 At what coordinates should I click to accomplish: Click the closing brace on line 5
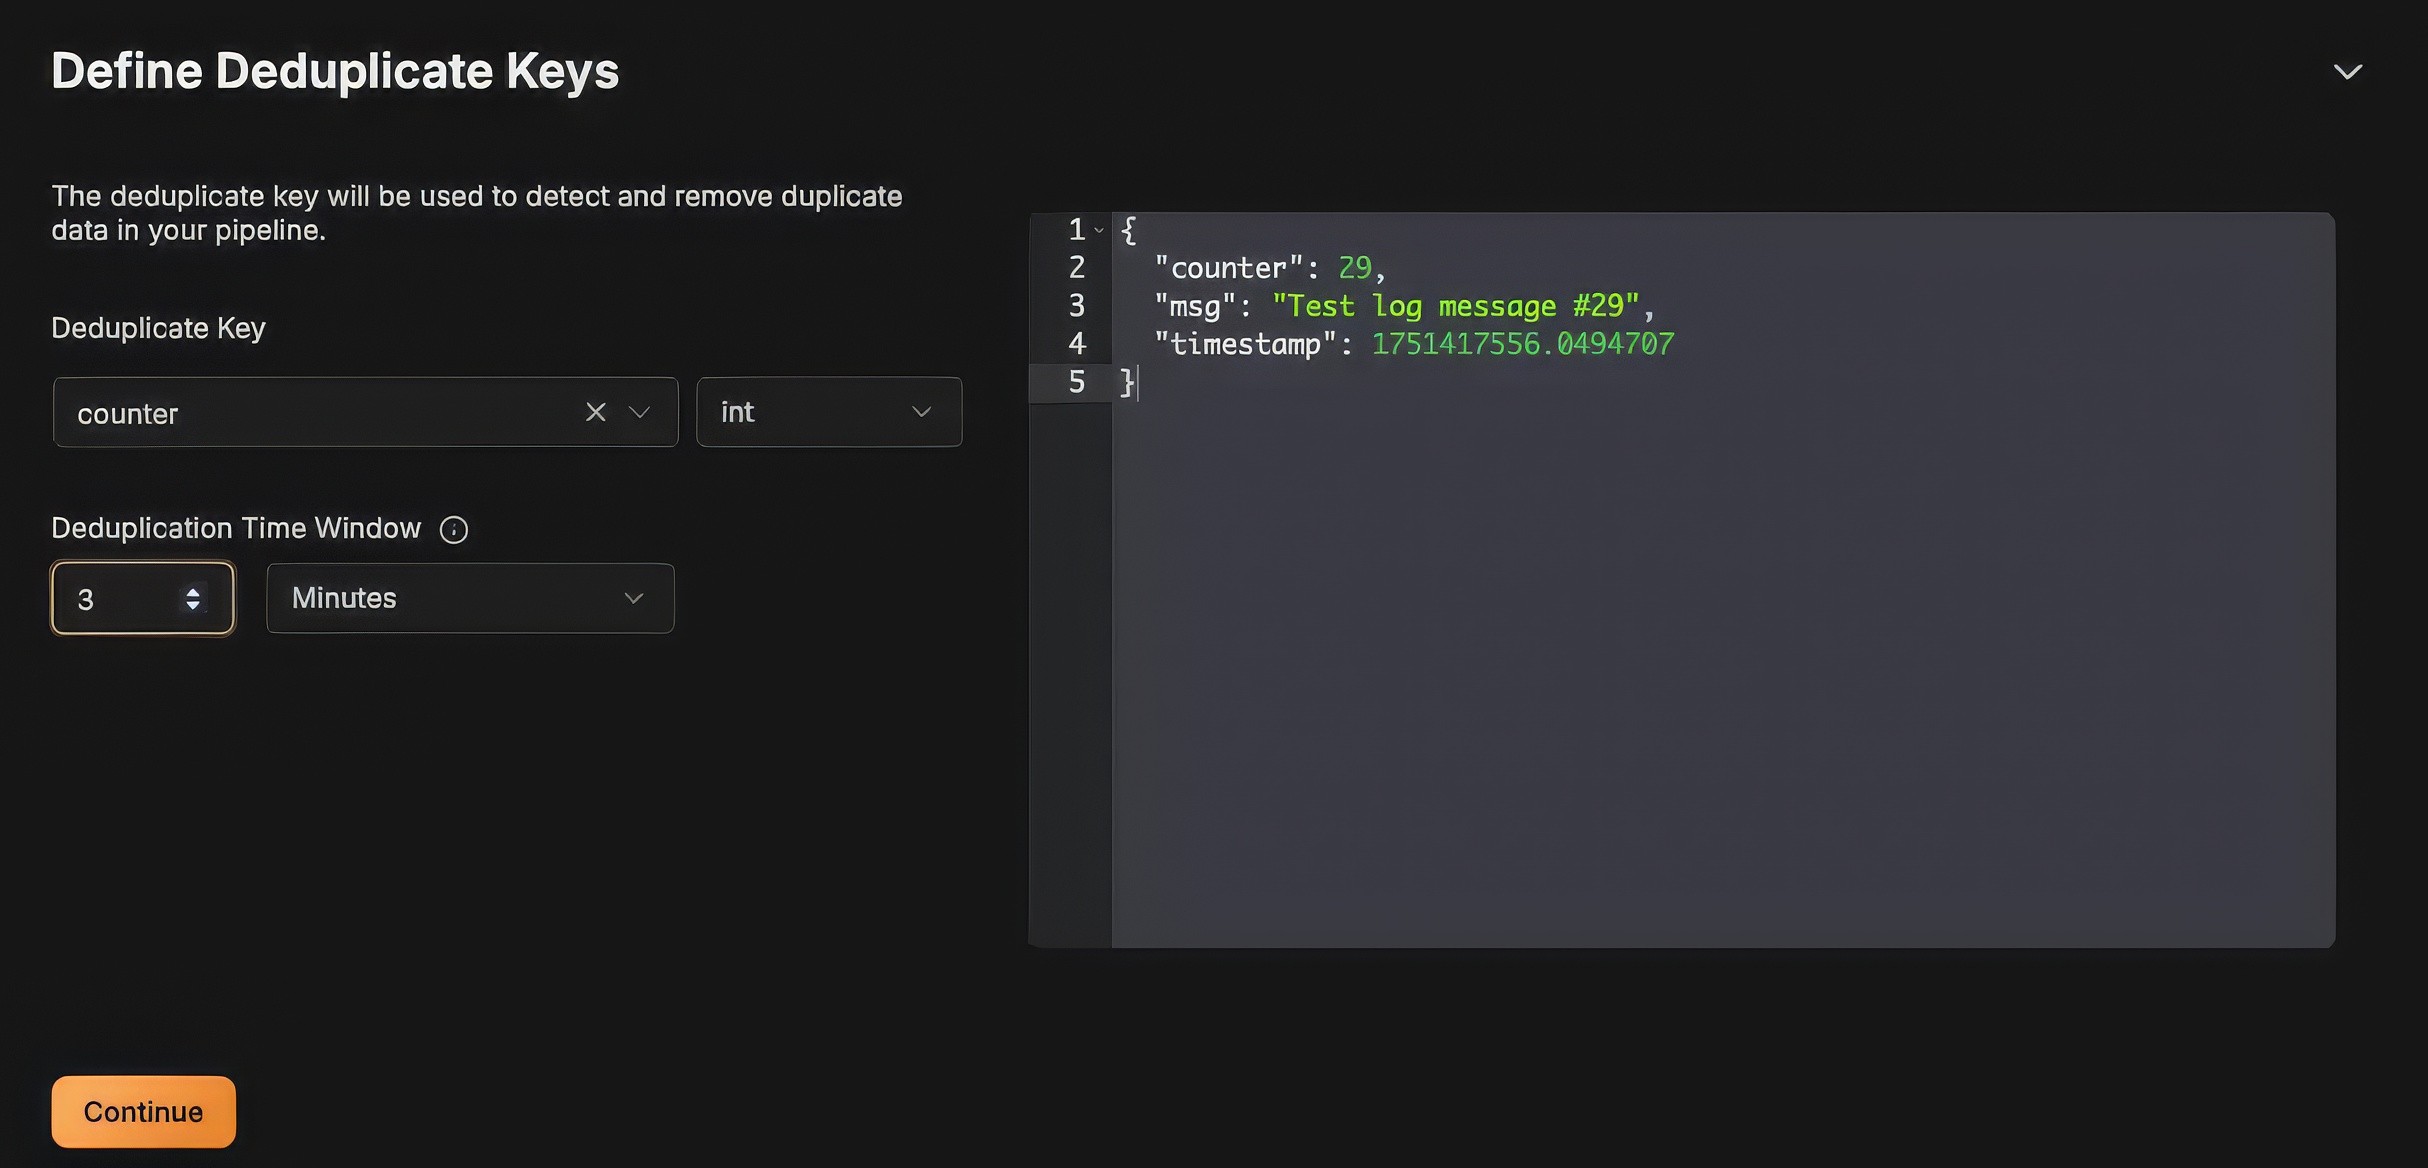1127,382
